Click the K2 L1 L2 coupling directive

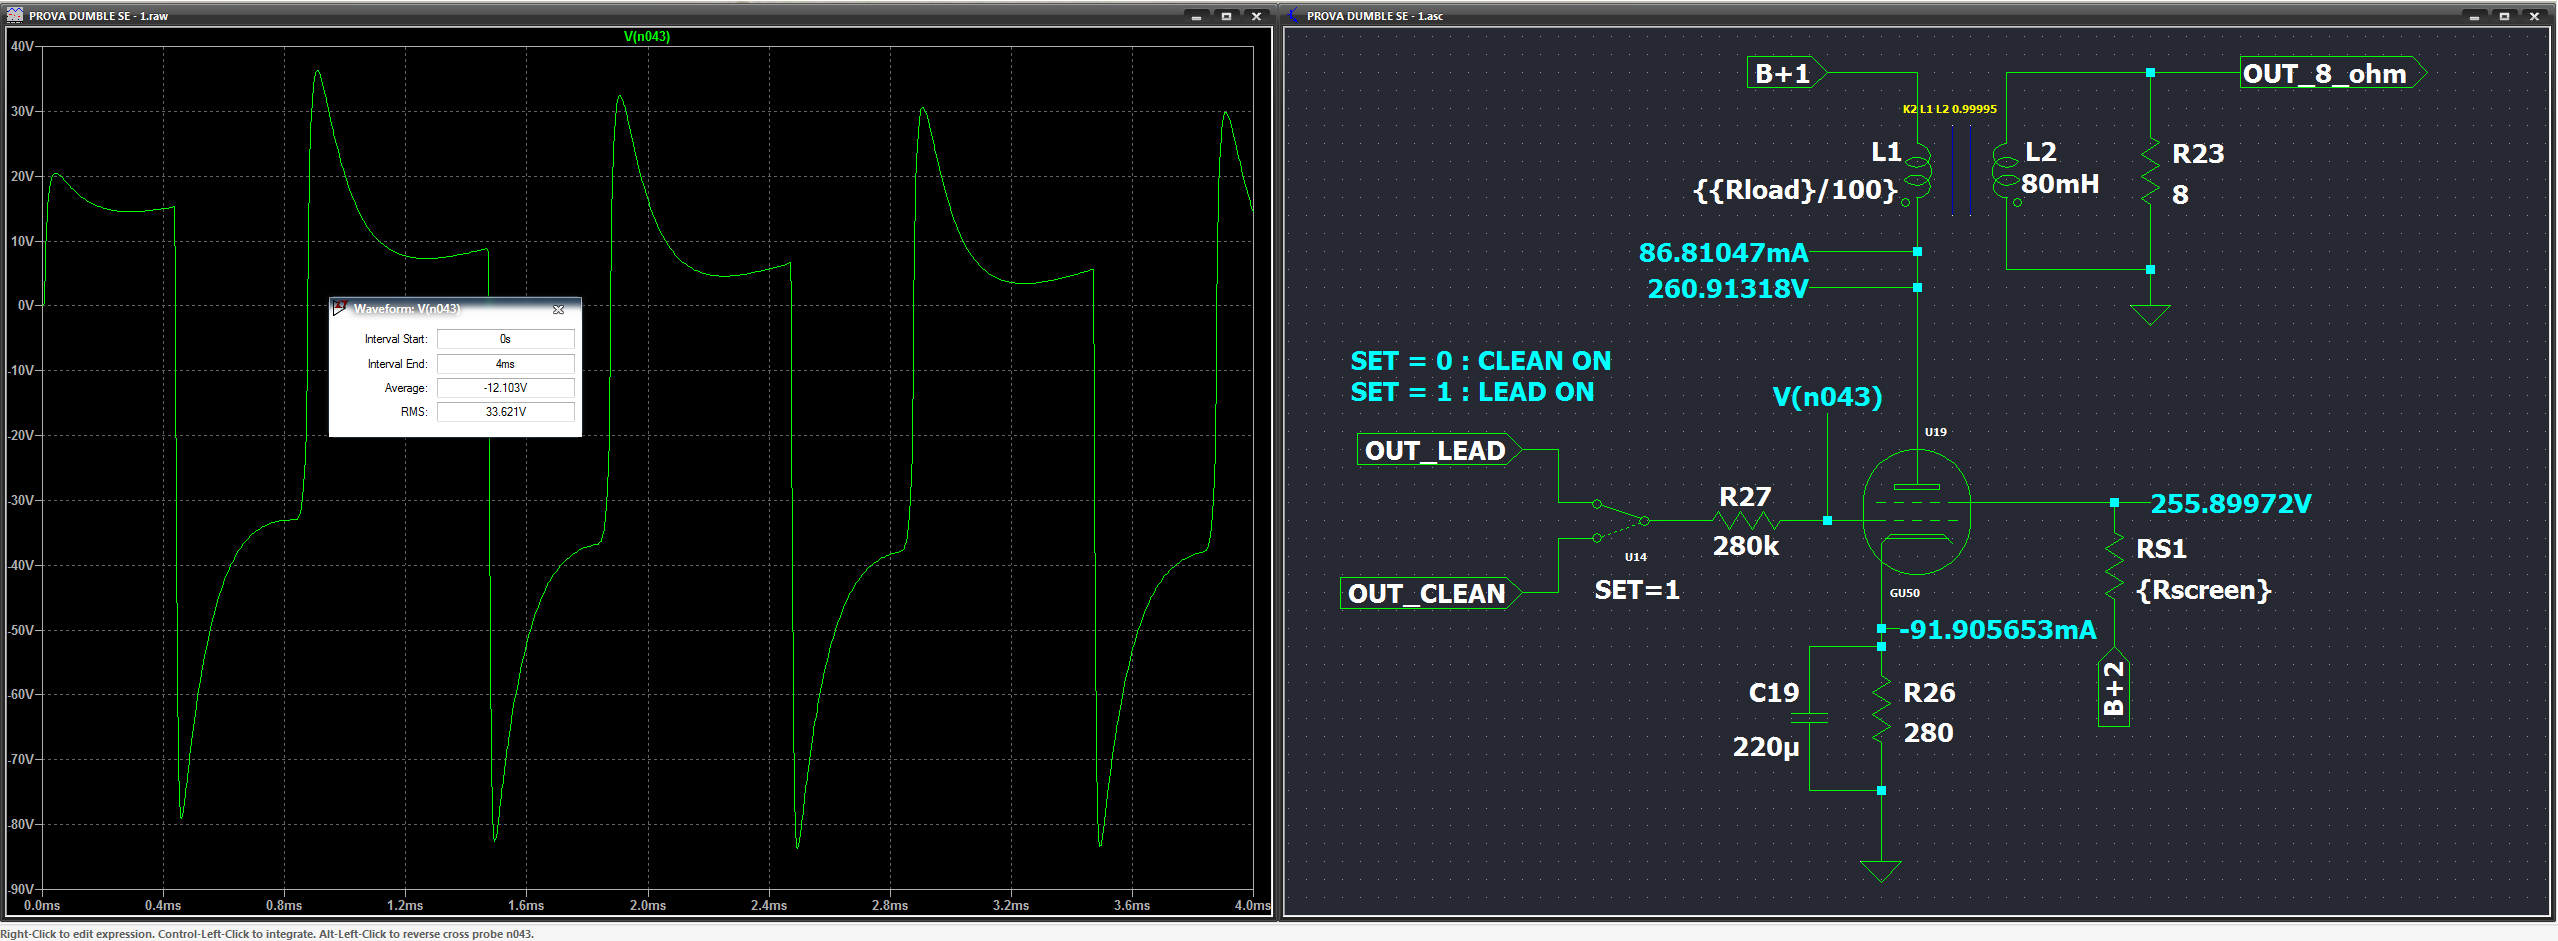(1948, 109)
